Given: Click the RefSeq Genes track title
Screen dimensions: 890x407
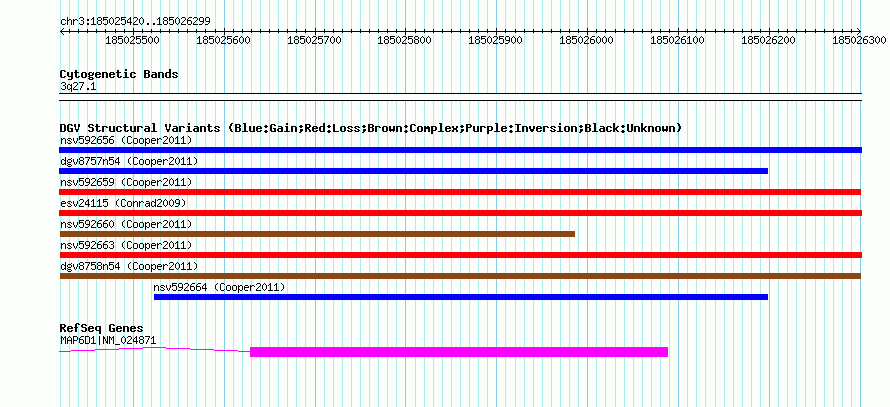Looking at the screenshot, I should (x=102, y=328).
